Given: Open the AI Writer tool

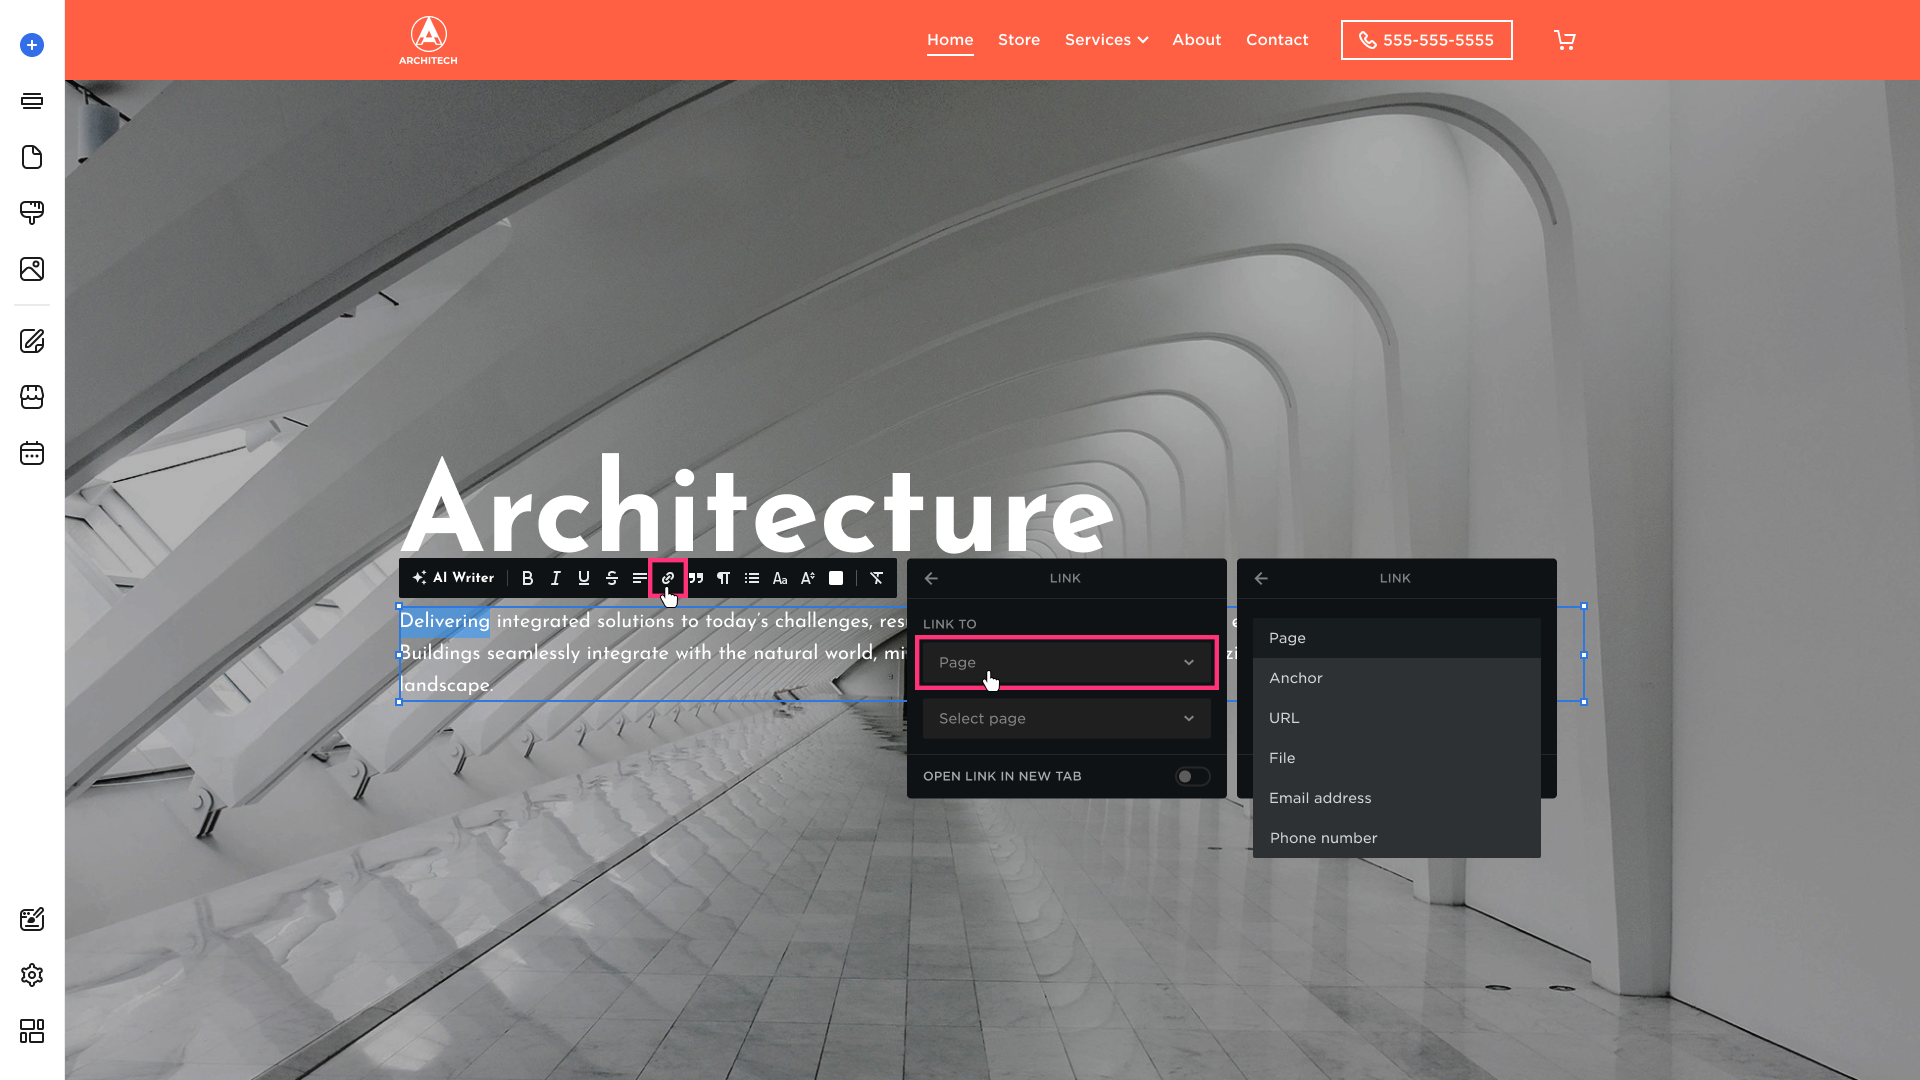Looking at the screenshot, I should [x=453, y=578].
